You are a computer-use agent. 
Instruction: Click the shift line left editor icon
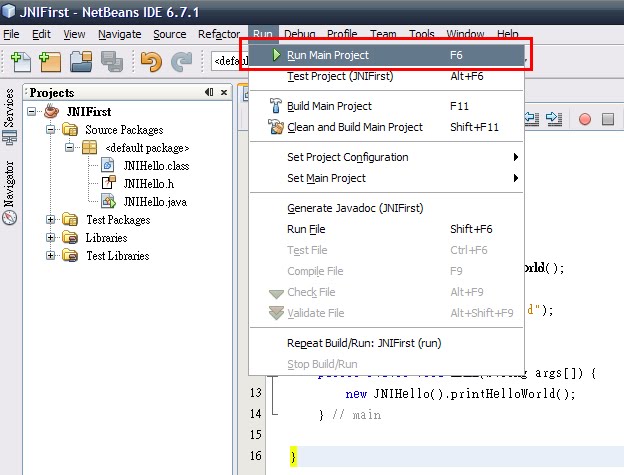point(532,119)
